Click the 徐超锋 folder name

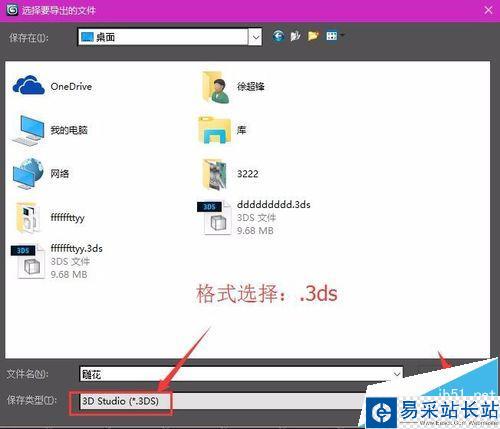tap(251, 87)
